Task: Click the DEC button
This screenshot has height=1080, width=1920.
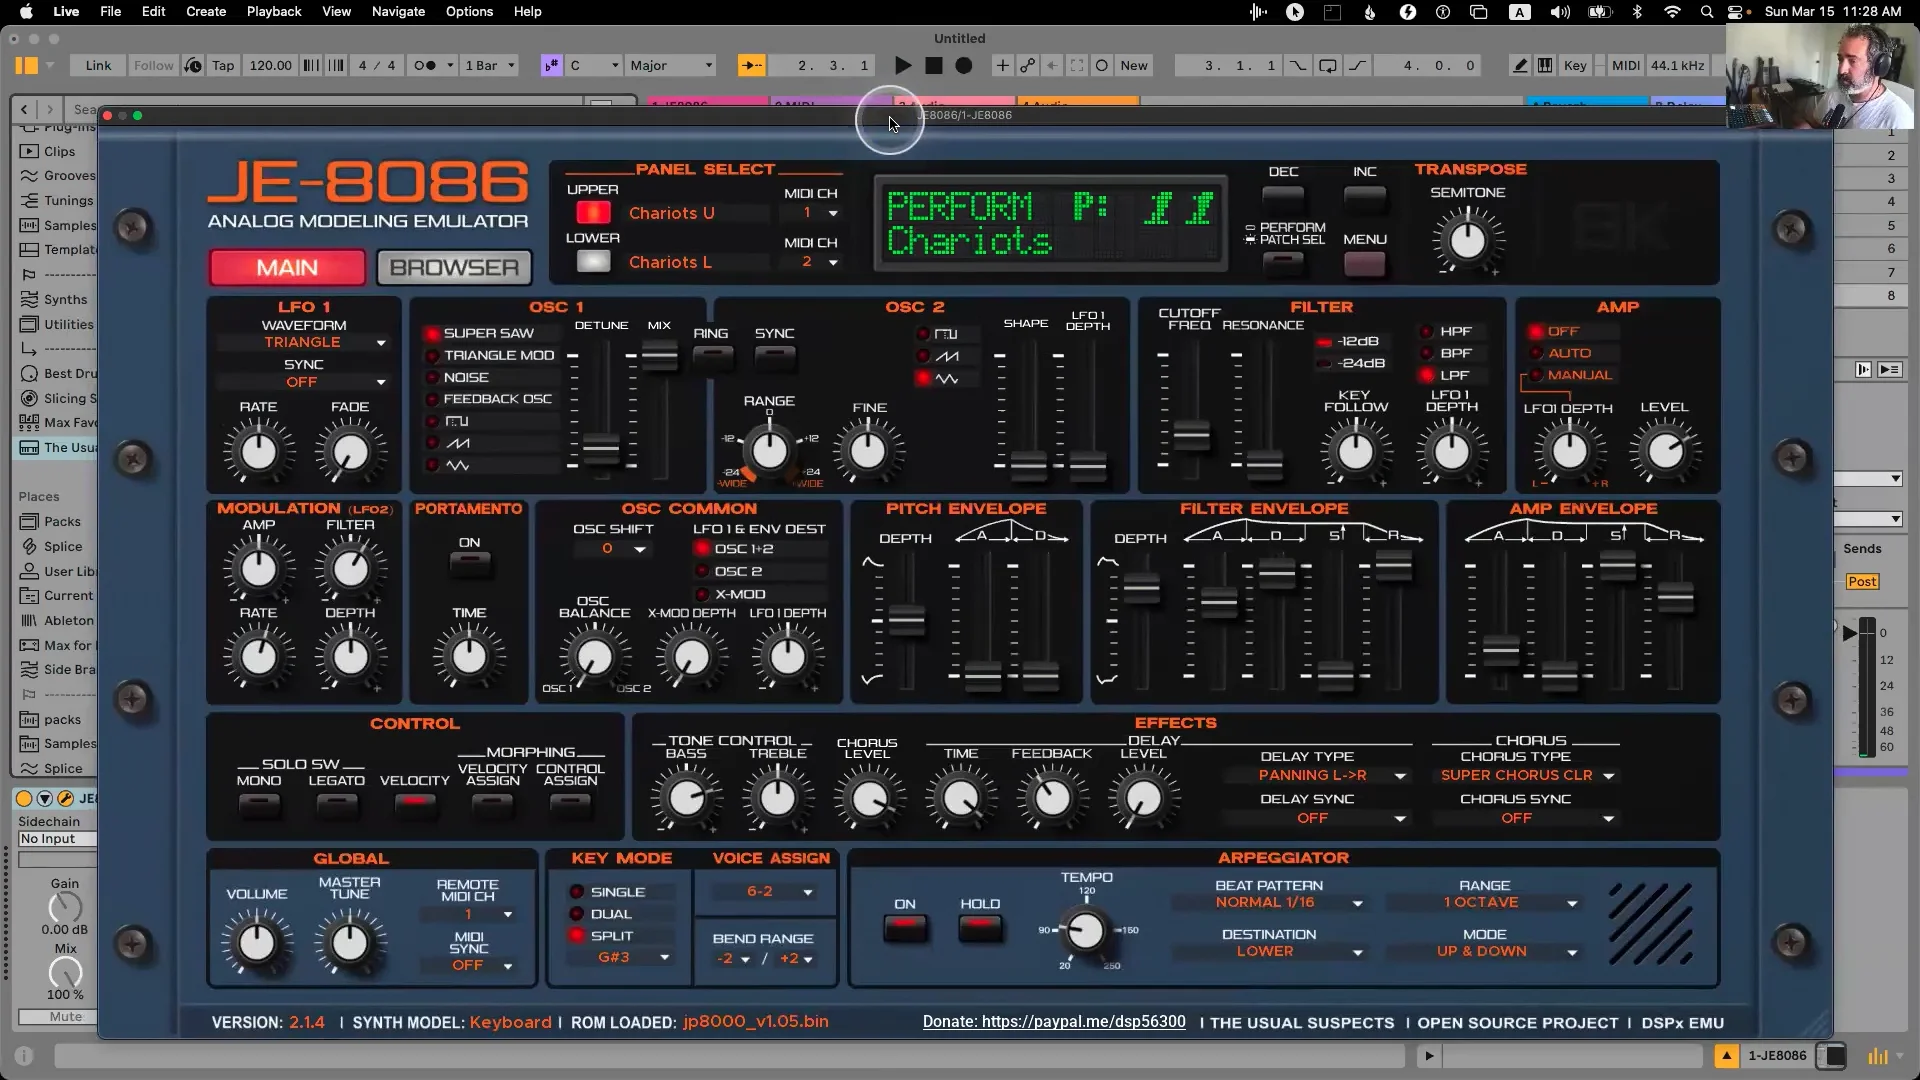Action: point(1283,197)
